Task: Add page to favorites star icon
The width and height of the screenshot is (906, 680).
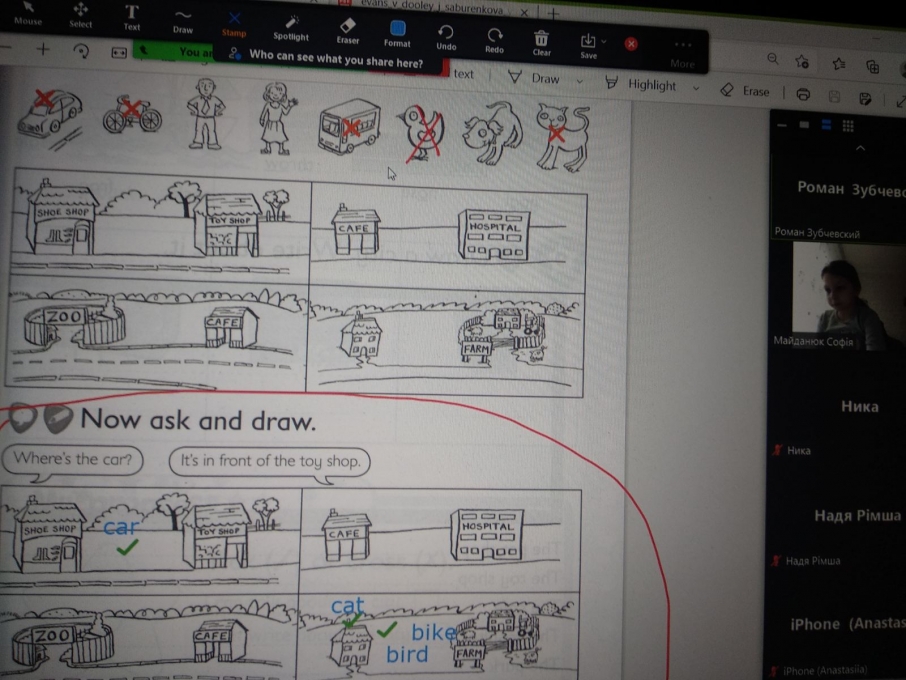Action: coord(802,61)
